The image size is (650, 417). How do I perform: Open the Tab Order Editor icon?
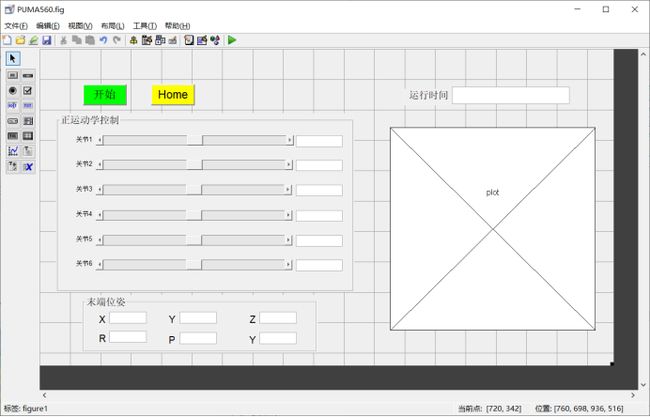pyautogui.click(x=160, y=40)
